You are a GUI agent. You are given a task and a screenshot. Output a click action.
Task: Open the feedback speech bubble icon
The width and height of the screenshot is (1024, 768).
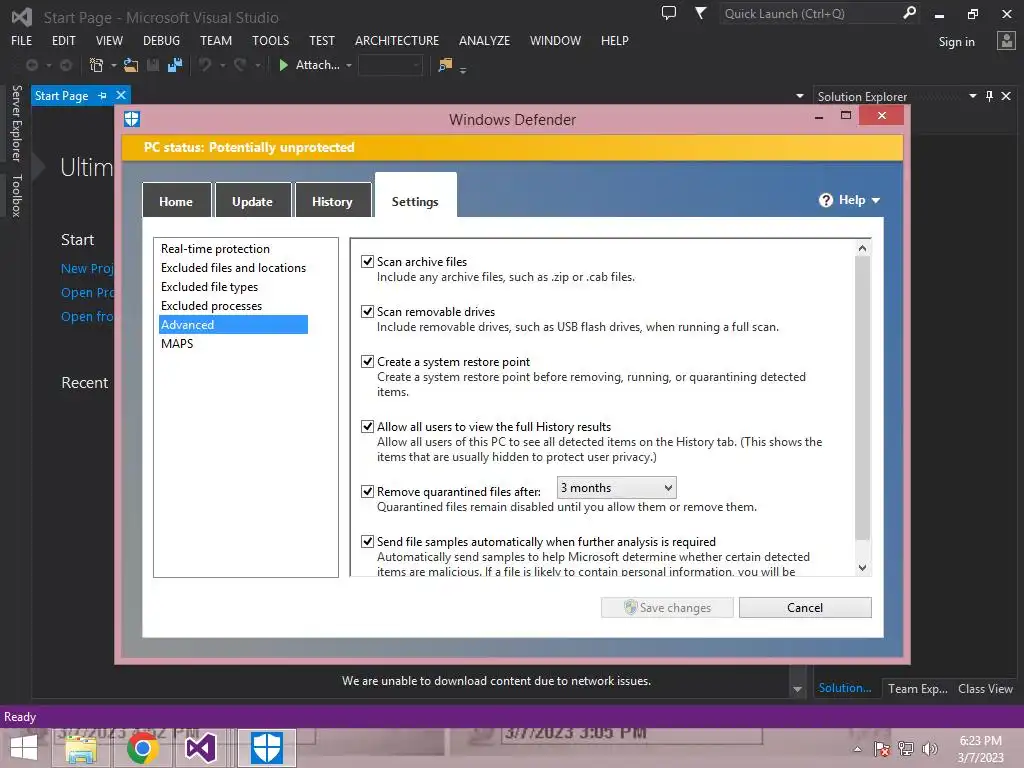[x=669, y=13]
